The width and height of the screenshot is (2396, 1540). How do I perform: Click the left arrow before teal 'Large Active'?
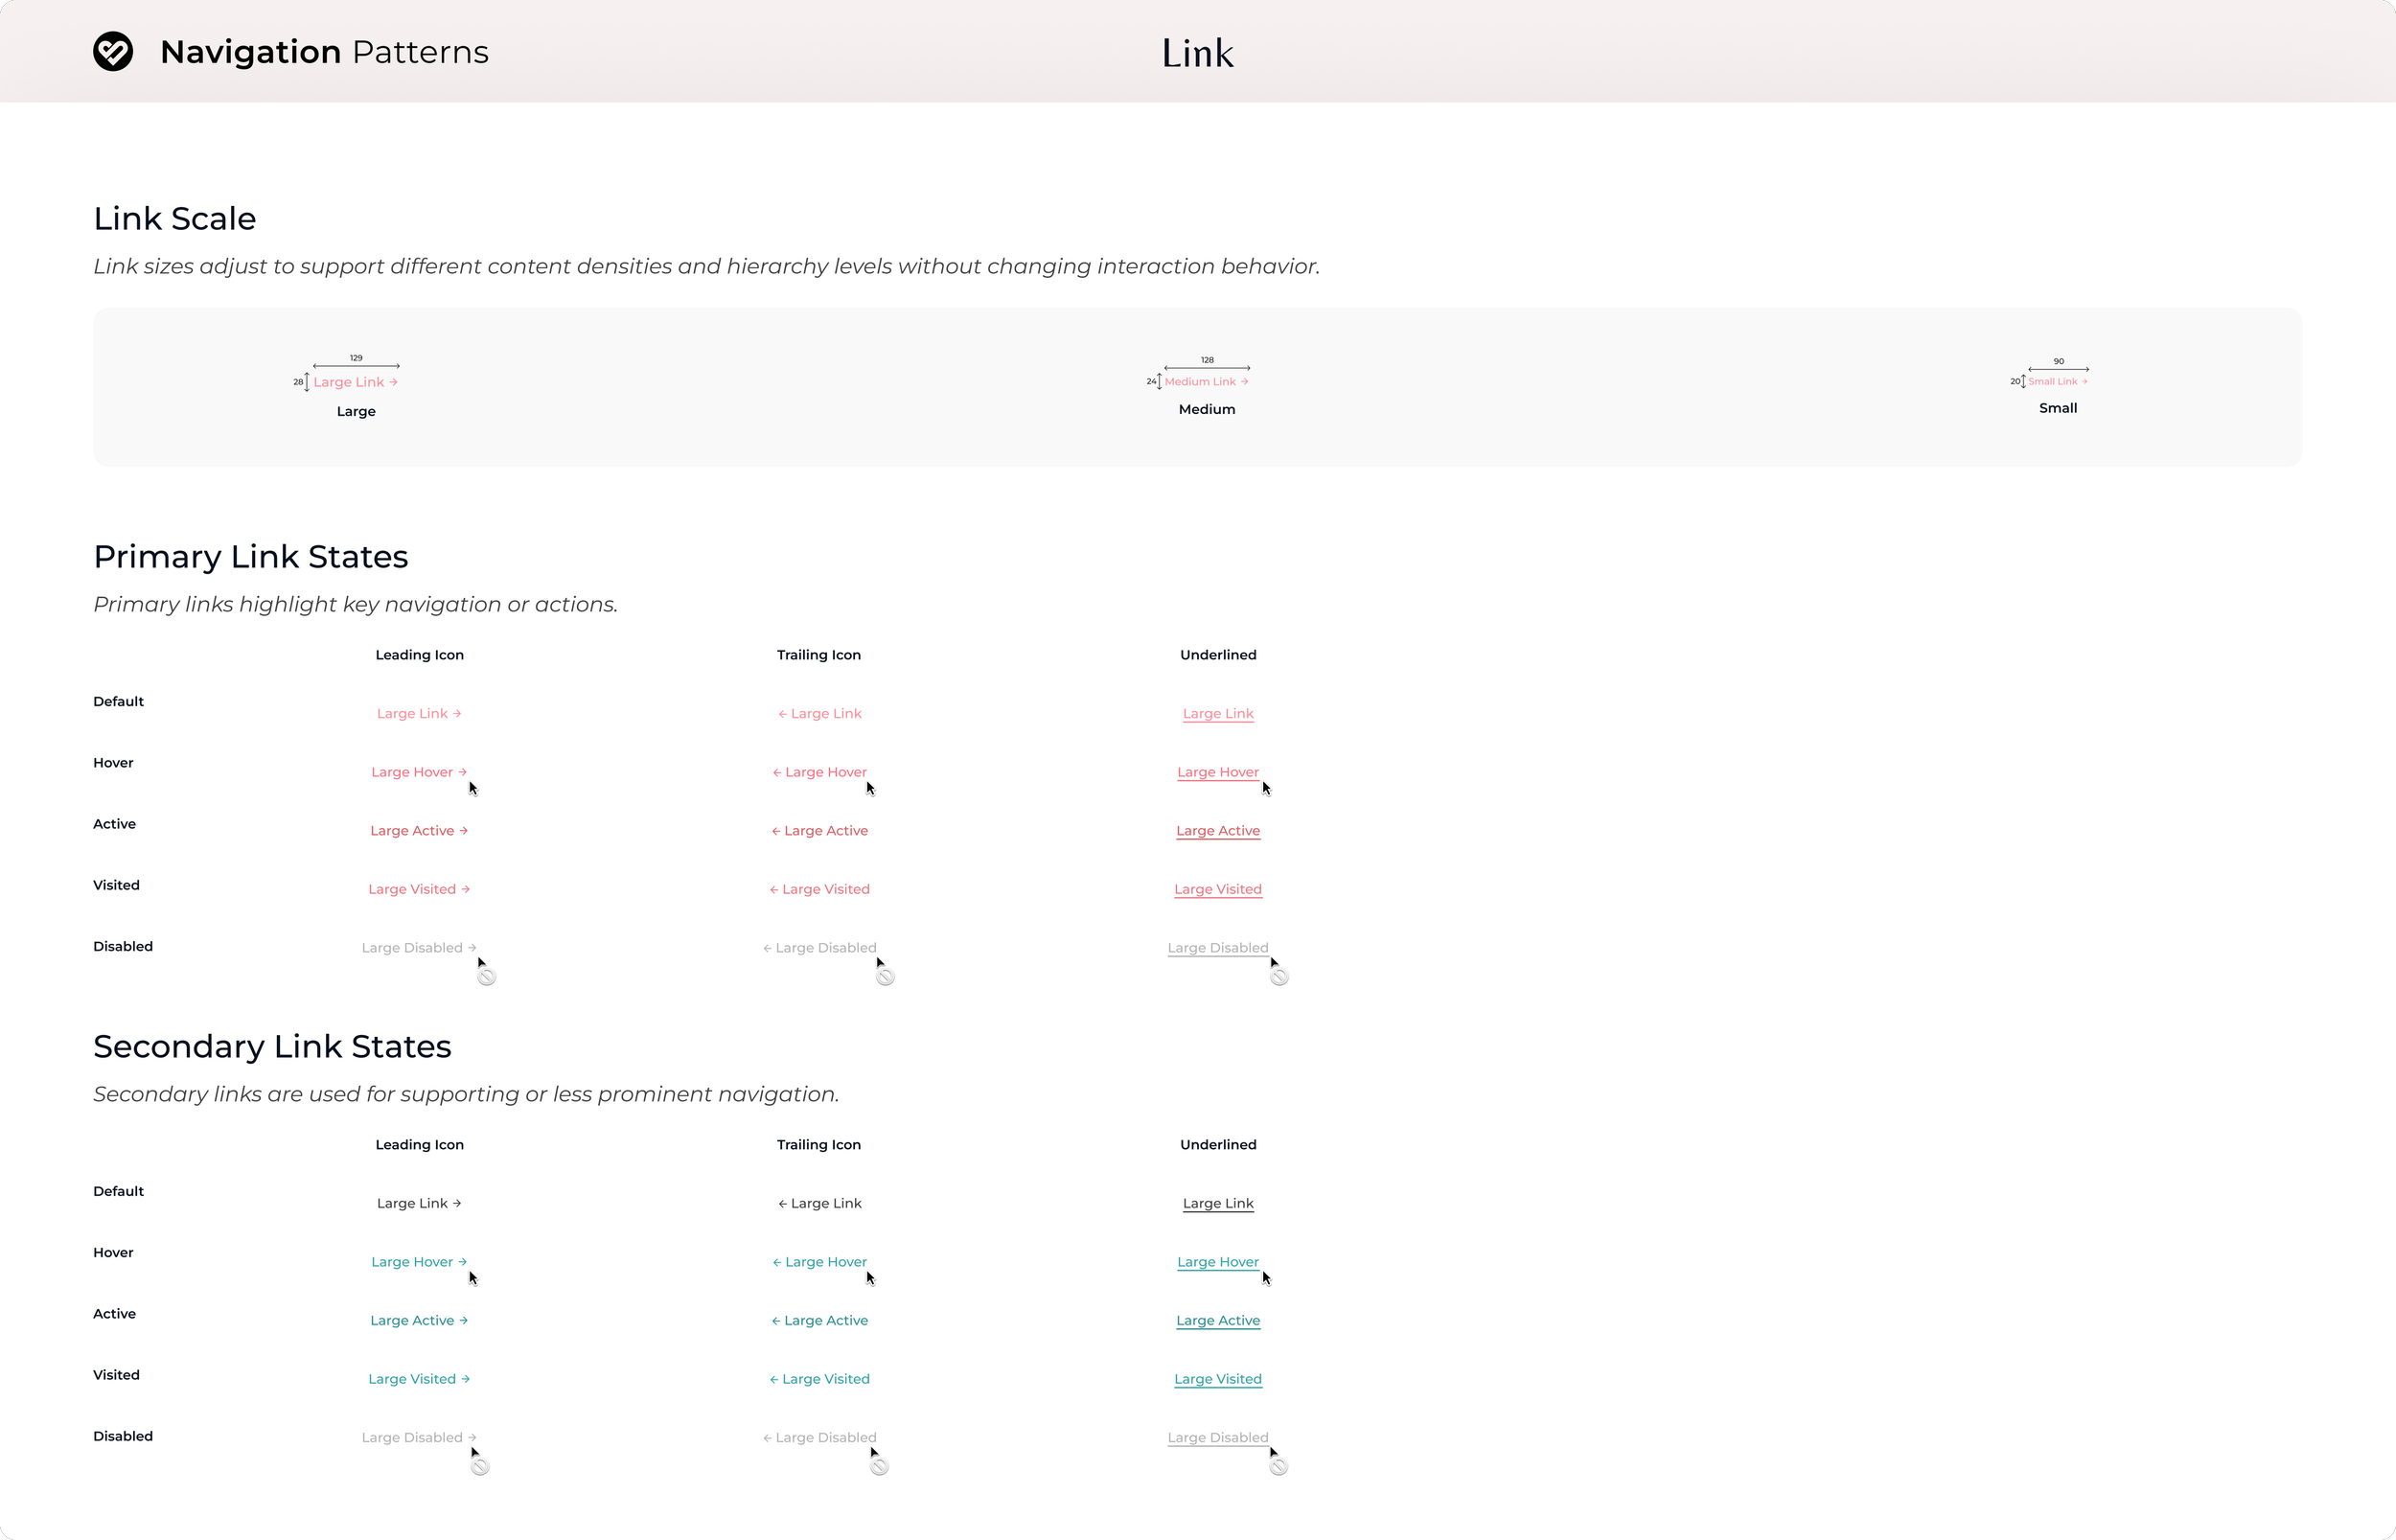(x=776, y=1321)
